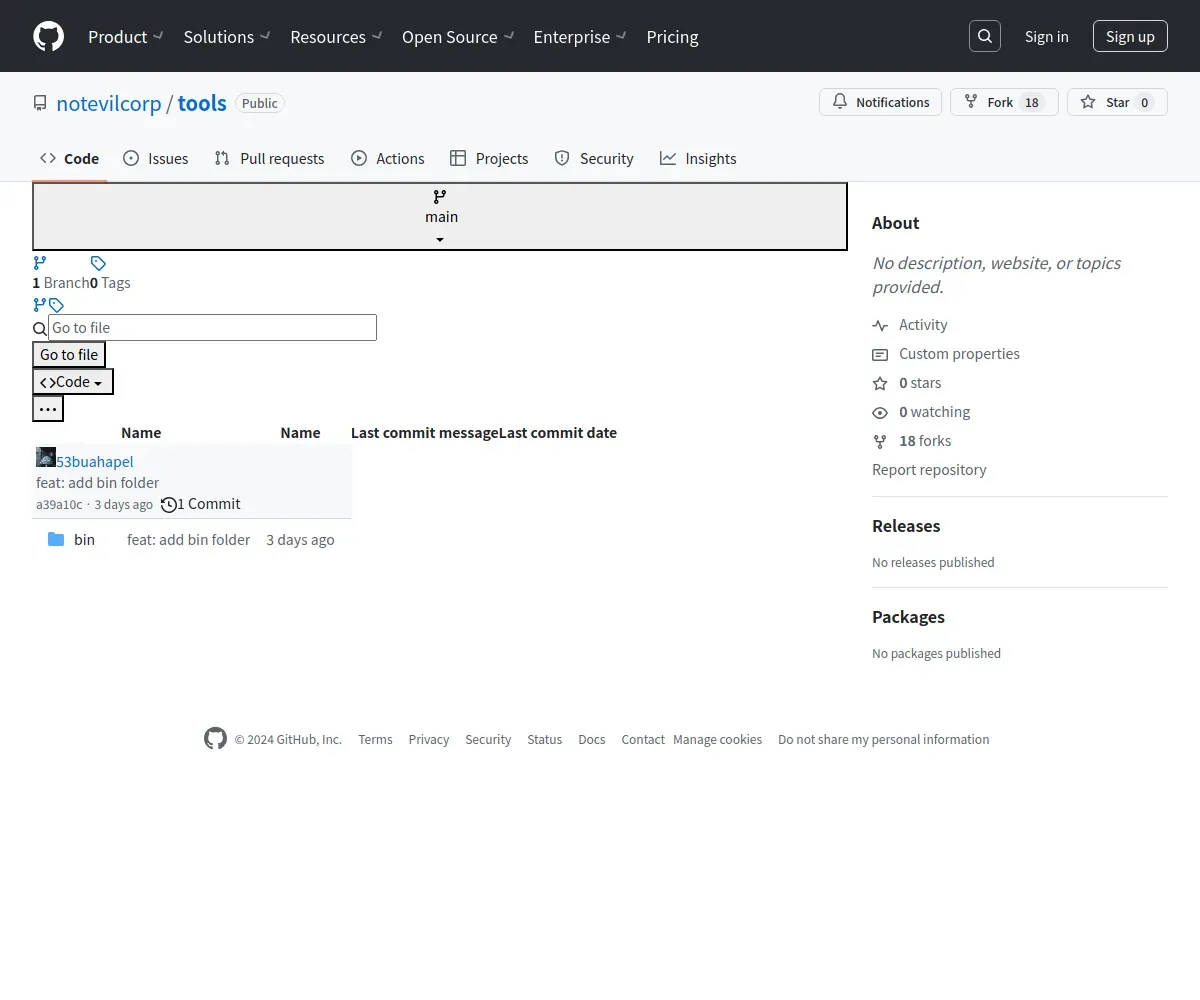Click the Activity pulse icon
1200x1000 pixels.
[880, 325]
